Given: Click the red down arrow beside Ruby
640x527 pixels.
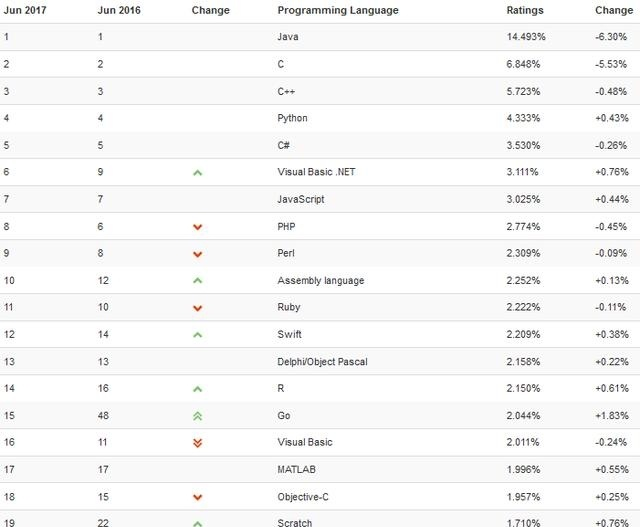Looking at the screenshot, I should point(197,308).
